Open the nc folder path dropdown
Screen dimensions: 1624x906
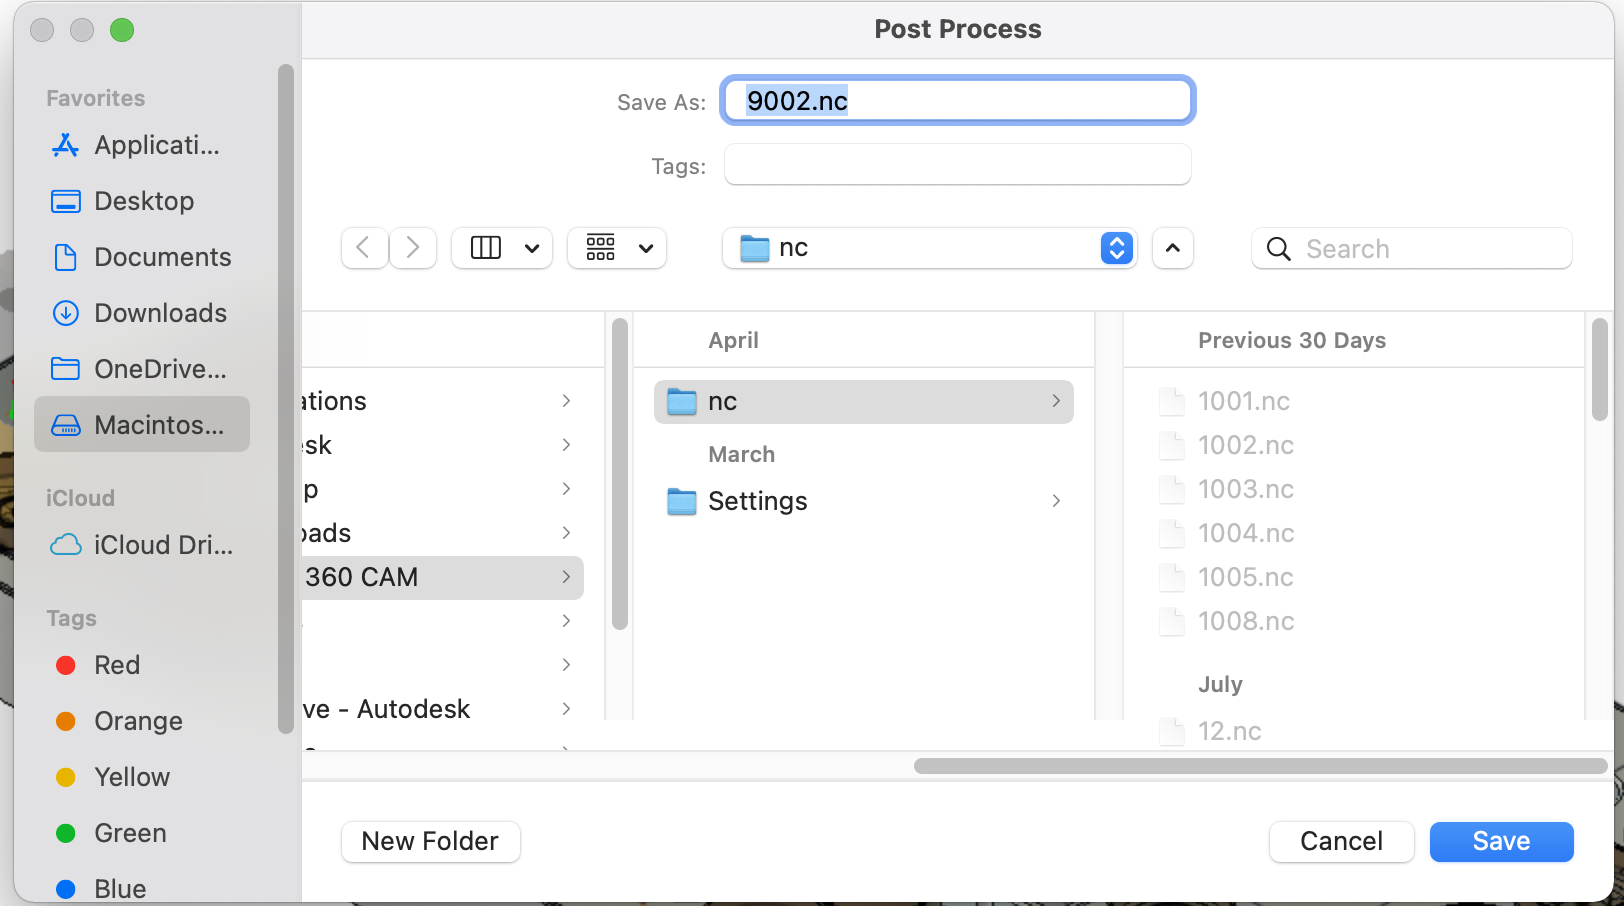coord(1116,248)
